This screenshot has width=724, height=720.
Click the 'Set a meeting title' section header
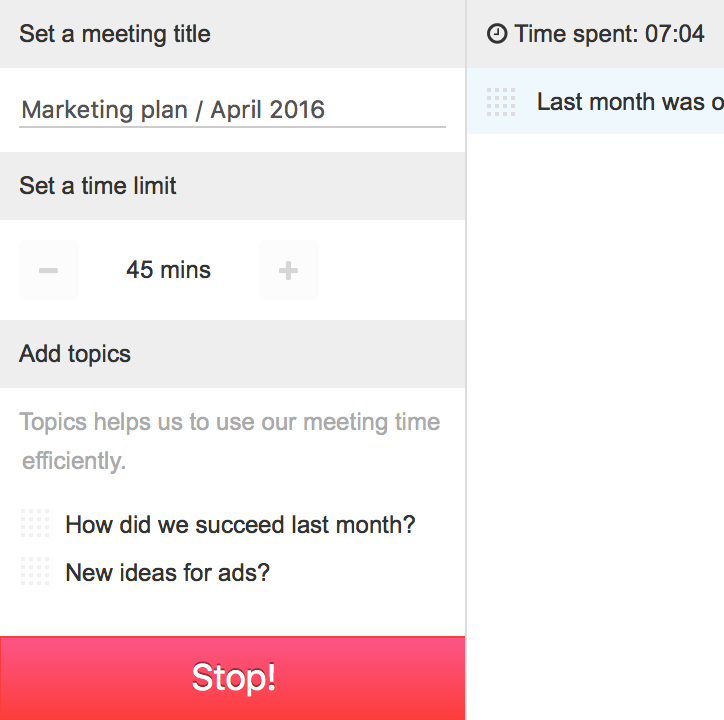pyautogui.click(x=233, y=34)
